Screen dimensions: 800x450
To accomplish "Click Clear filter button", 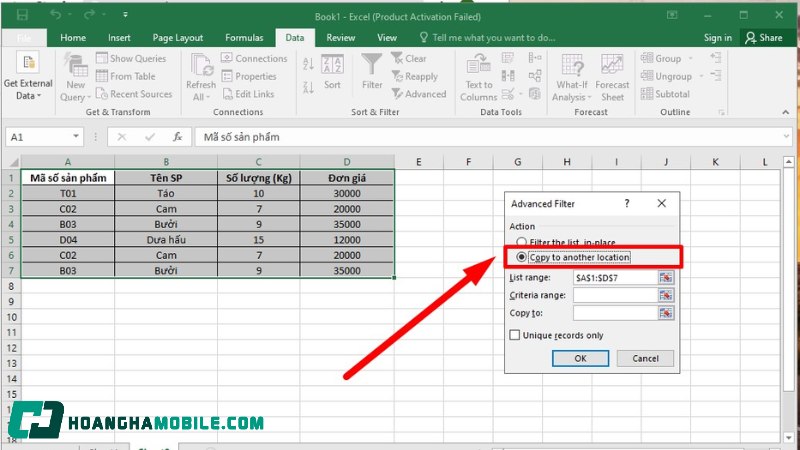I will tap(409, 58).
